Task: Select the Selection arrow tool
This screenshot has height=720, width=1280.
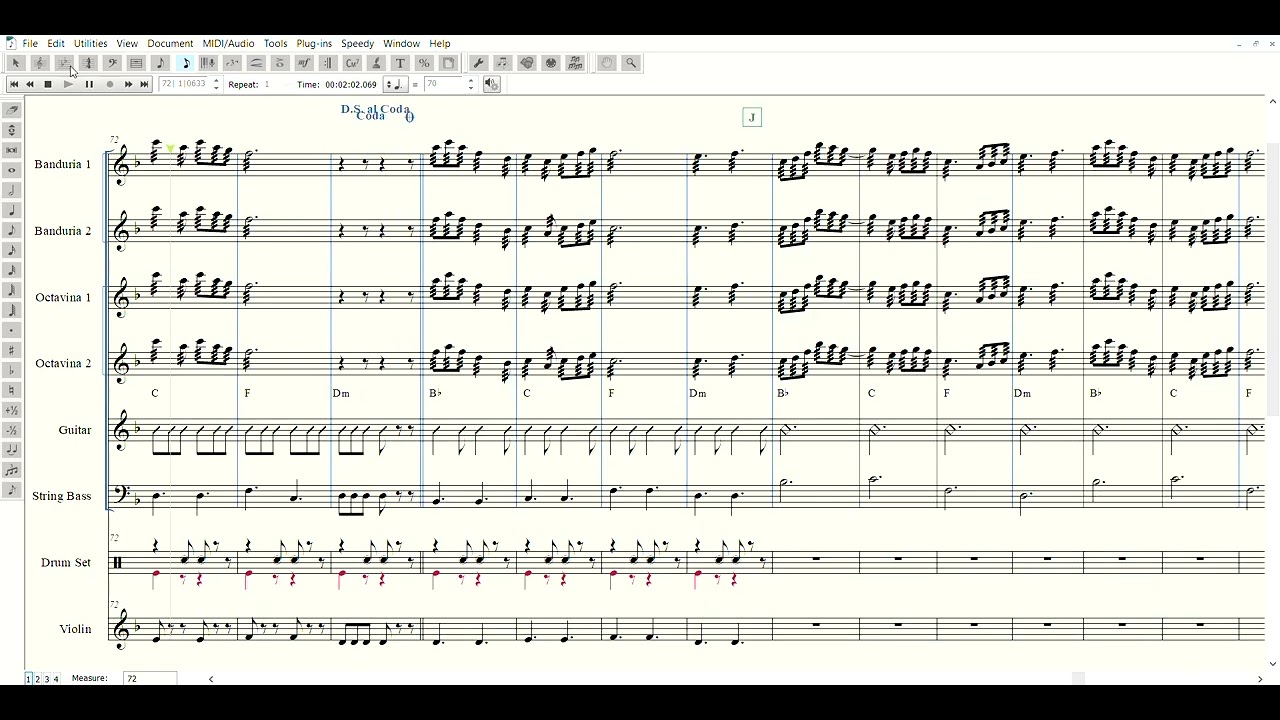Action: [15, 63]
